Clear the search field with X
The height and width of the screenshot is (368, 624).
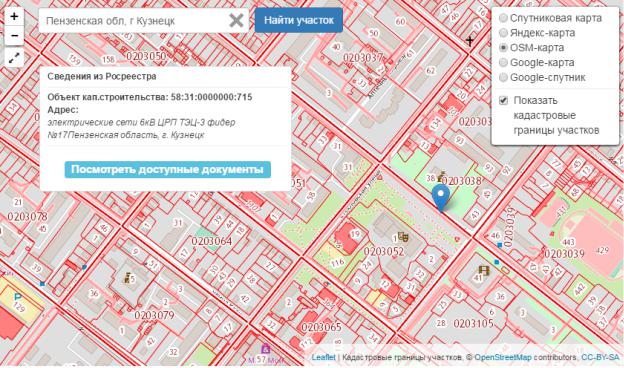click(x=236, y=20)
